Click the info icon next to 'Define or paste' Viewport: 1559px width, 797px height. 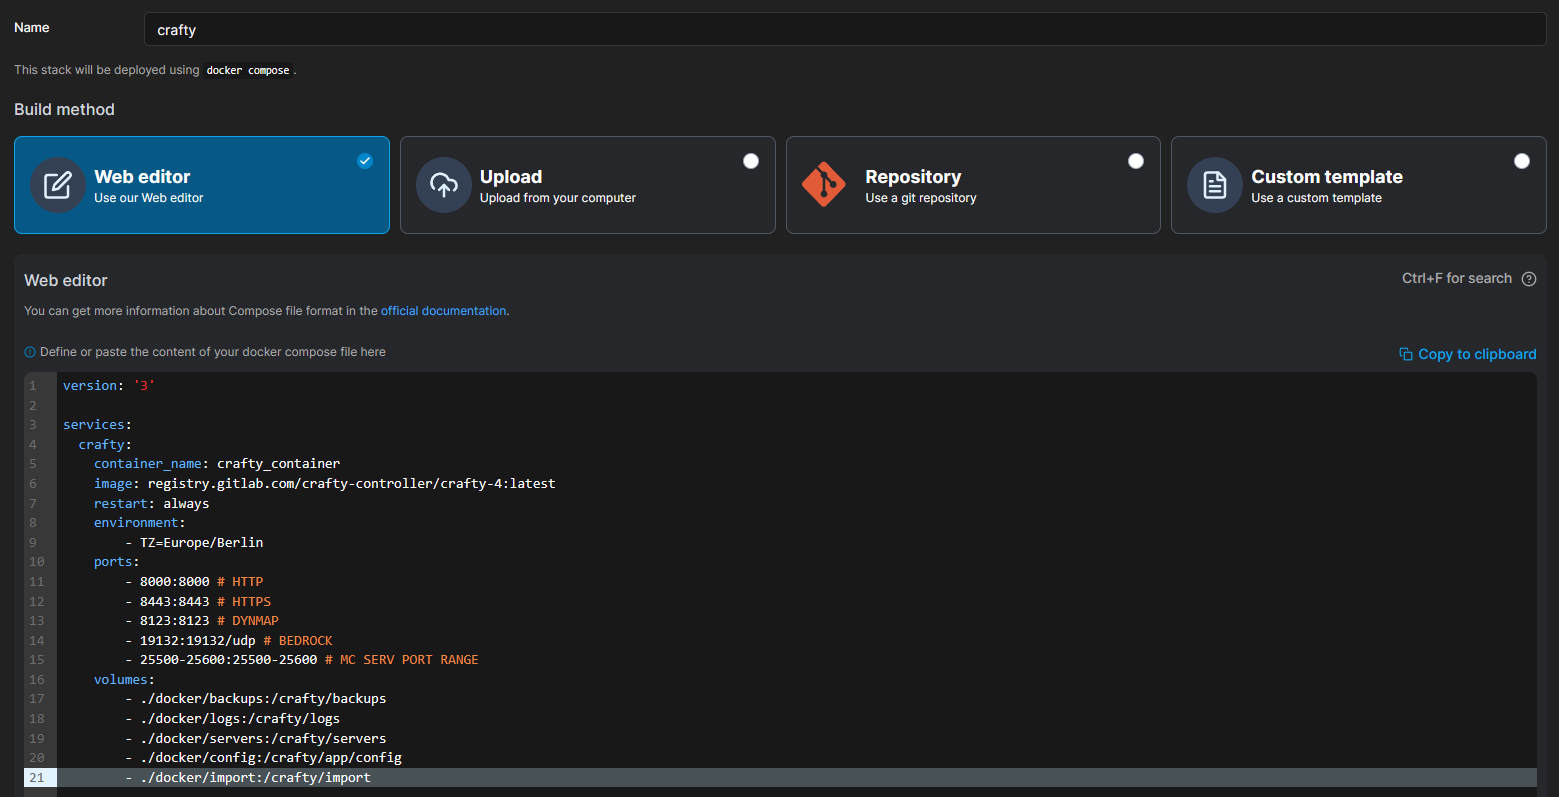[30, 352]
